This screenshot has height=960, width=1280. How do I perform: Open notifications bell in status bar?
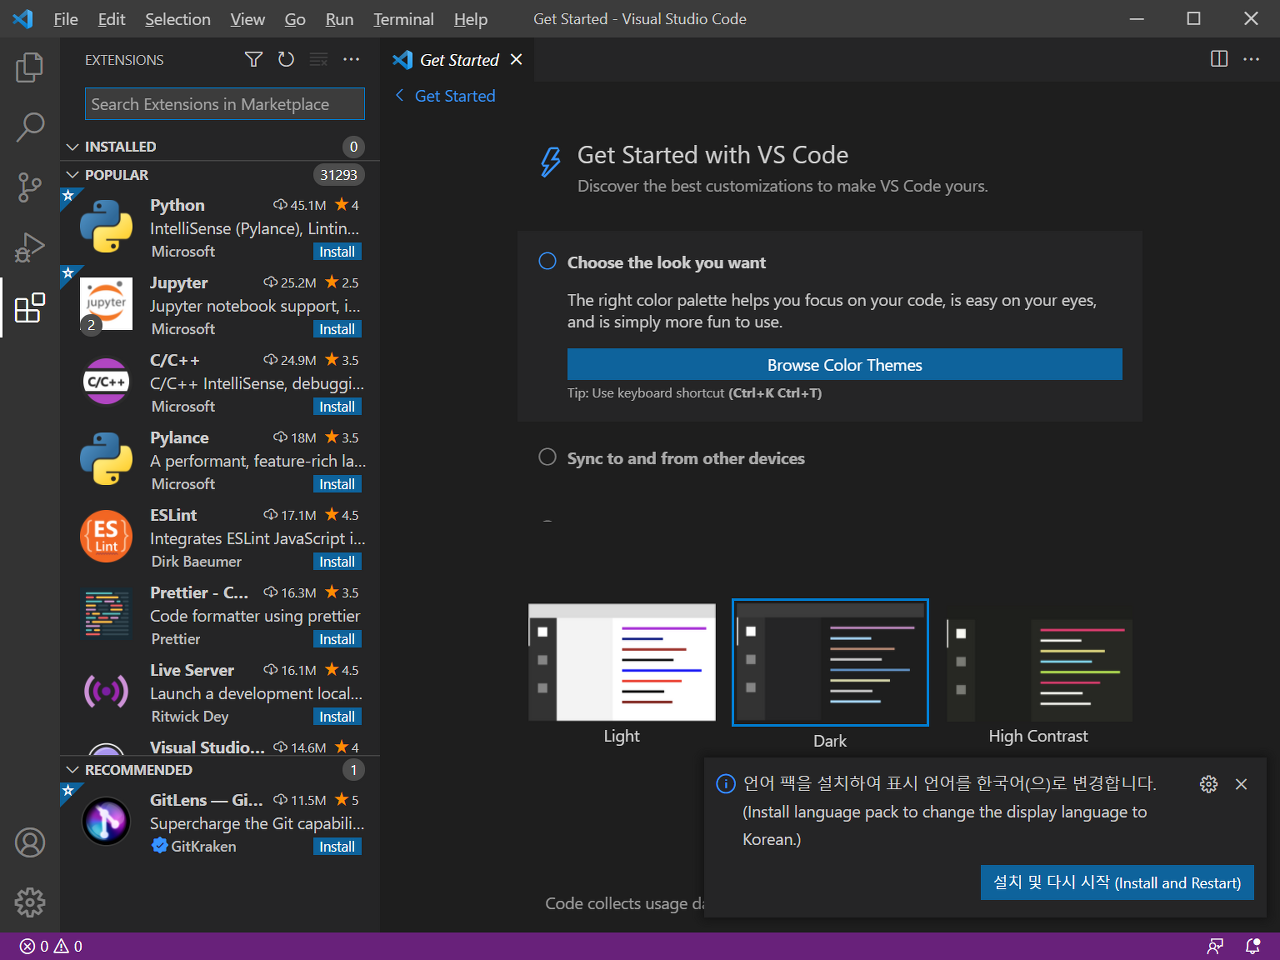coord(1252,946)
